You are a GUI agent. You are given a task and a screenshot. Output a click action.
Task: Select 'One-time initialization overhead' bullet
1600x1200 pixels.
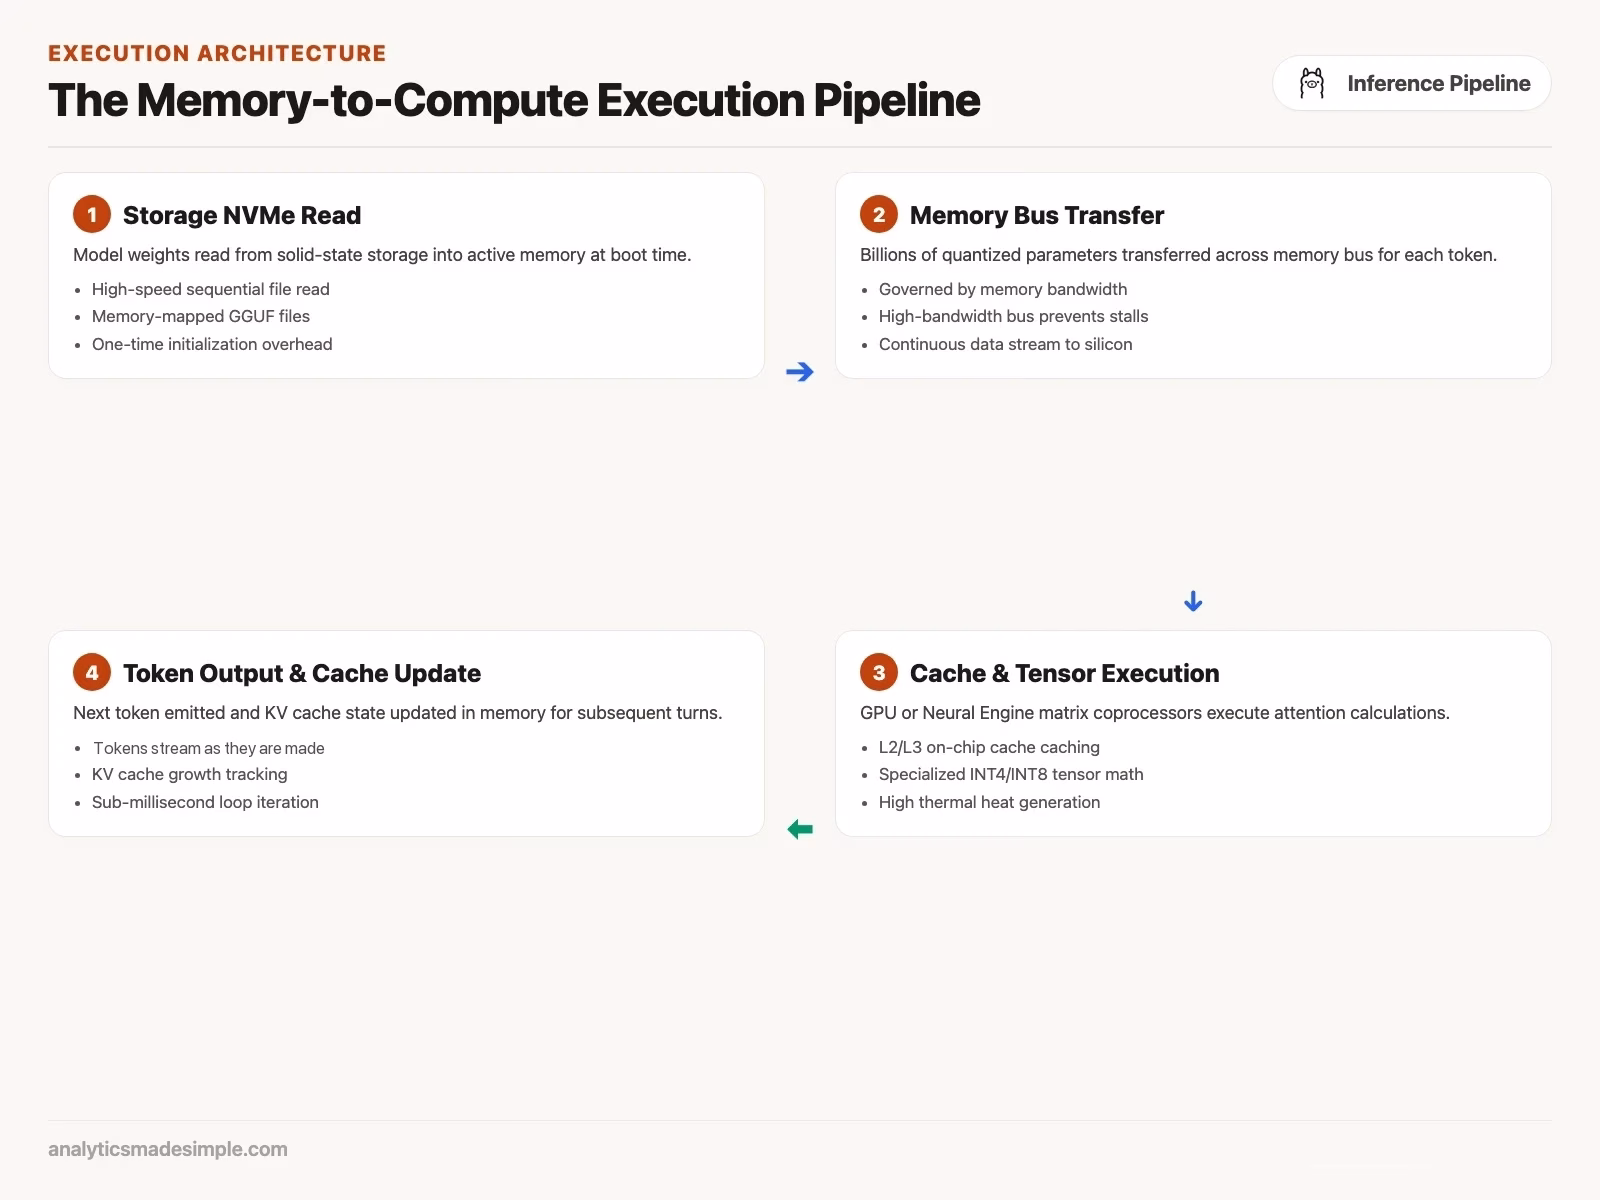tap(212, 344)
